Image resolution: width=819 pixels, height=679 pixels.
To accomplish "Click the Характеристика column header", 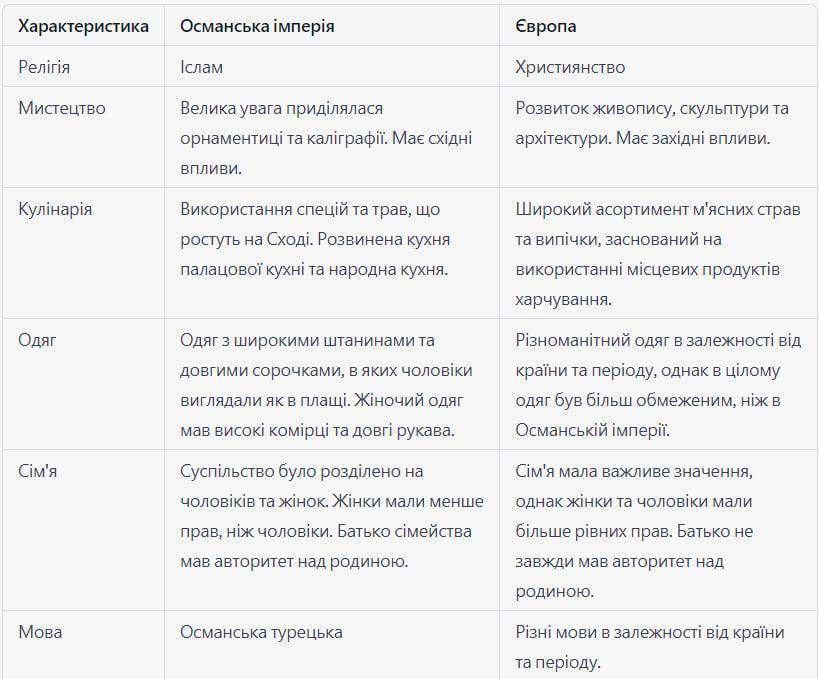I will [84, 26].
